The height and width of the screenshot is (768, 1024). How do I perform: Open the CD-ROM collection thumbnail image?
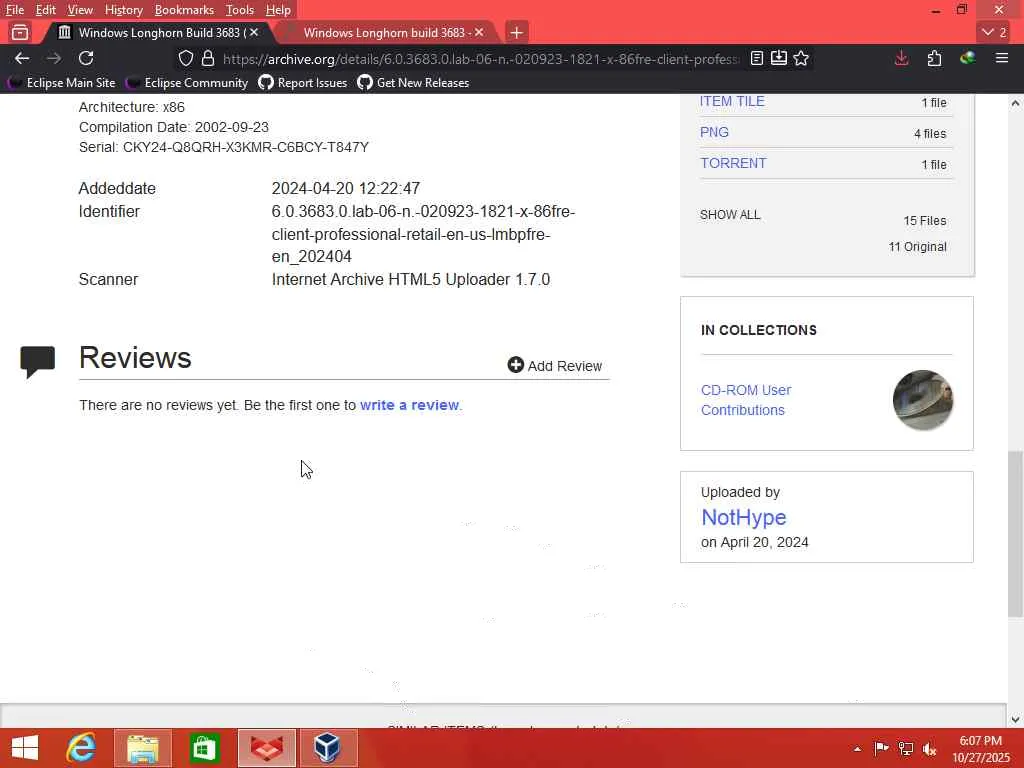click(923, 400)
